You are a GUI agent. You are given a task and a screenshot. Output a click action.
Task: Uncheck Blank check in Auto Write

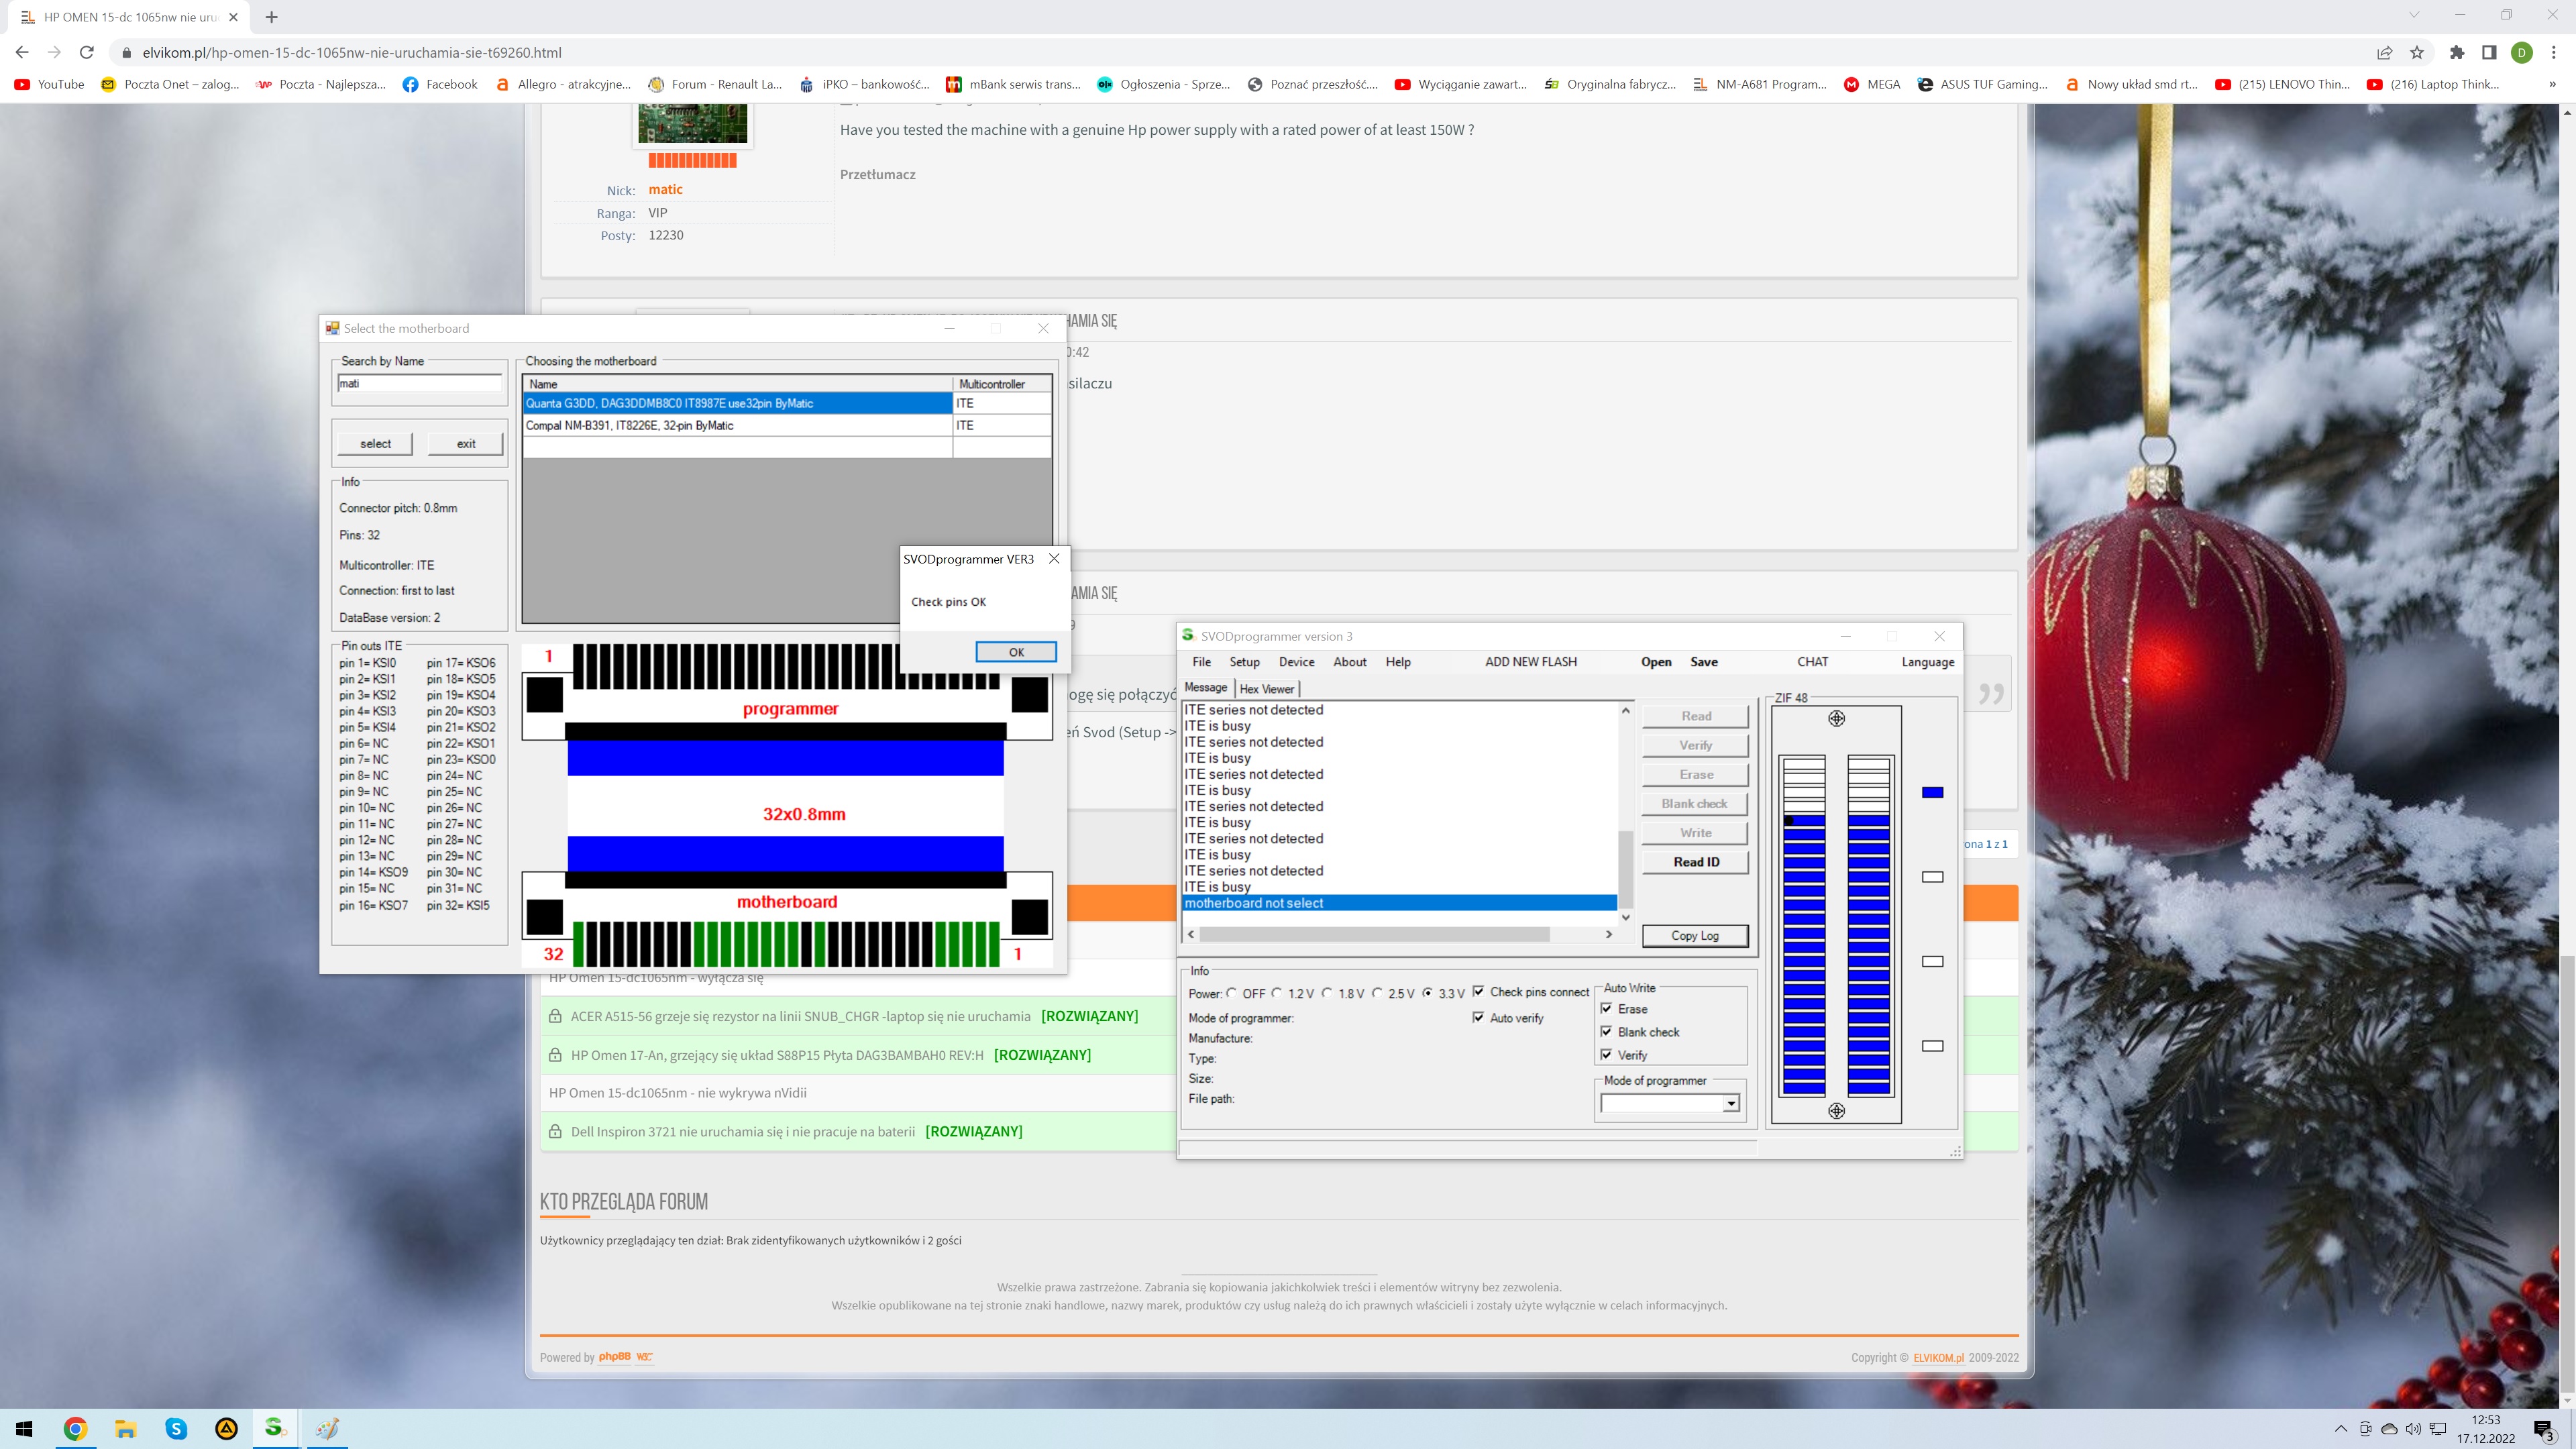[x=1606, y=1031]
